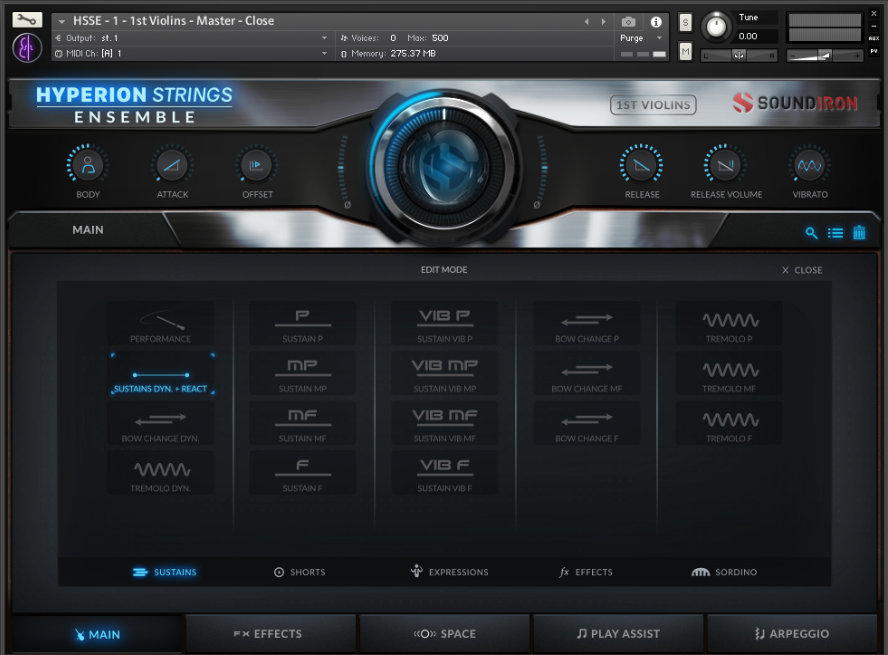Open the MIDI channel dropdown
This screenshot has width=888, height=655.
tap(324, 53)
